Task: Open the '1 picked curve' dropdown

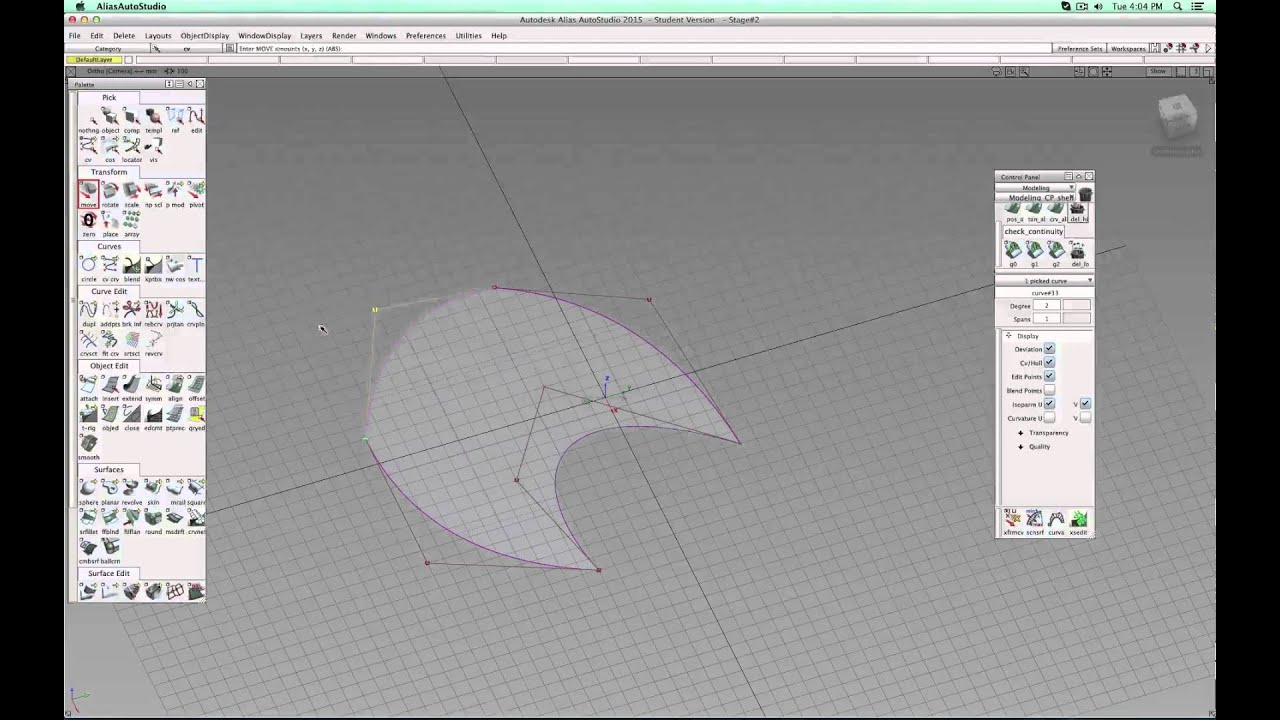Action: pos(1044,281)
